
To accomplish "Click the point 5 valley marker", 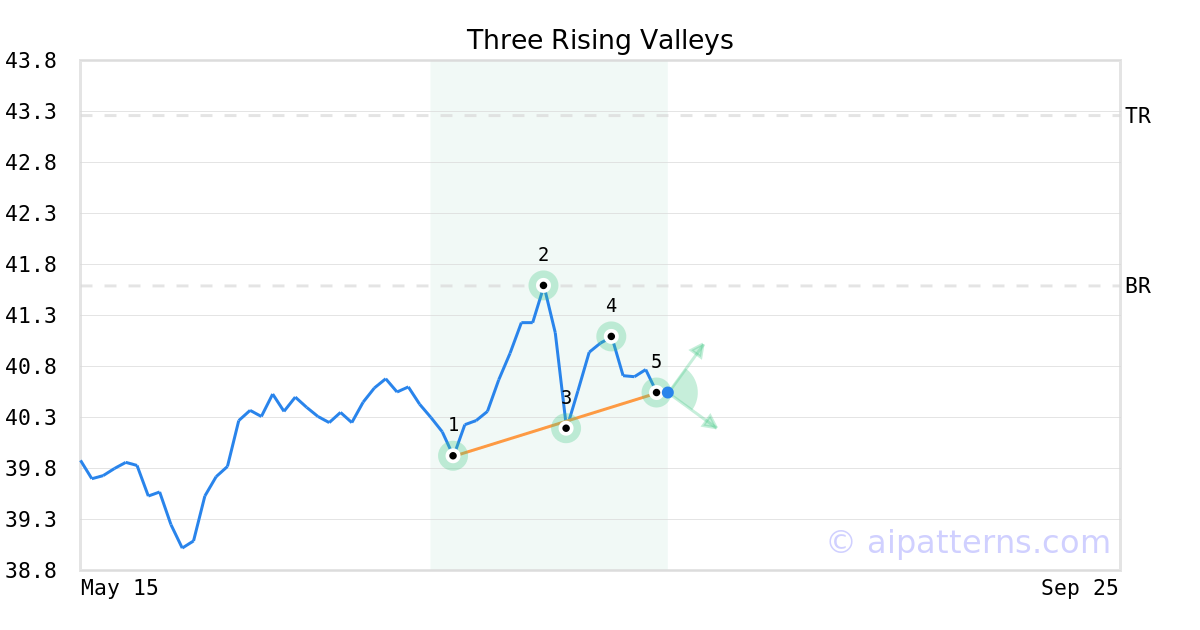I will (x=656, y=392).
